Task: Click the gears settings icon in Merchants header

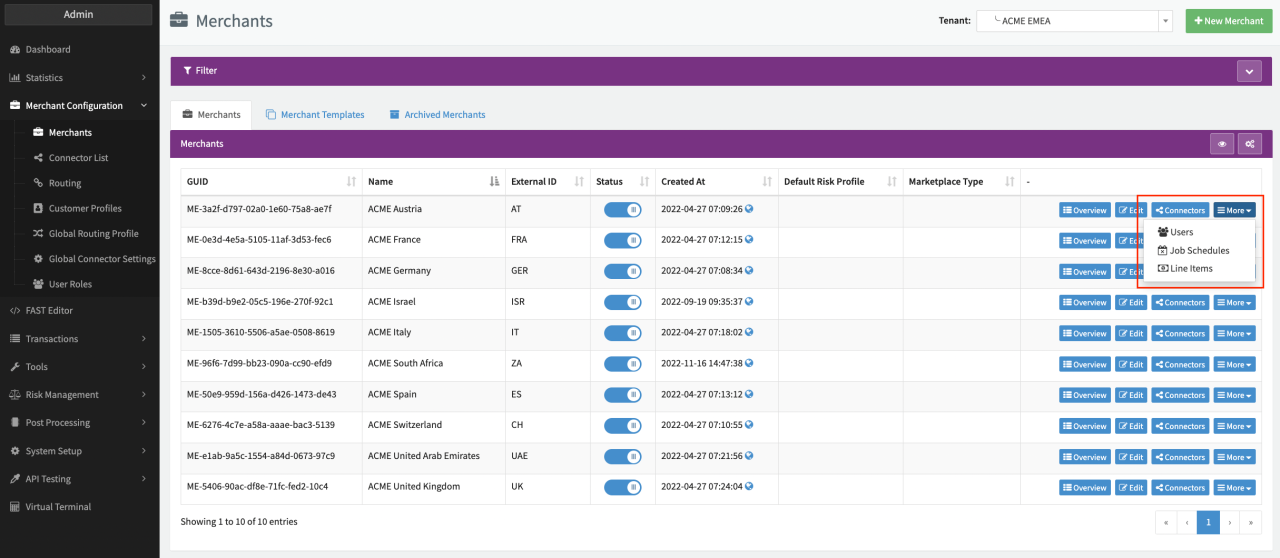Action: pos(1249,144)
